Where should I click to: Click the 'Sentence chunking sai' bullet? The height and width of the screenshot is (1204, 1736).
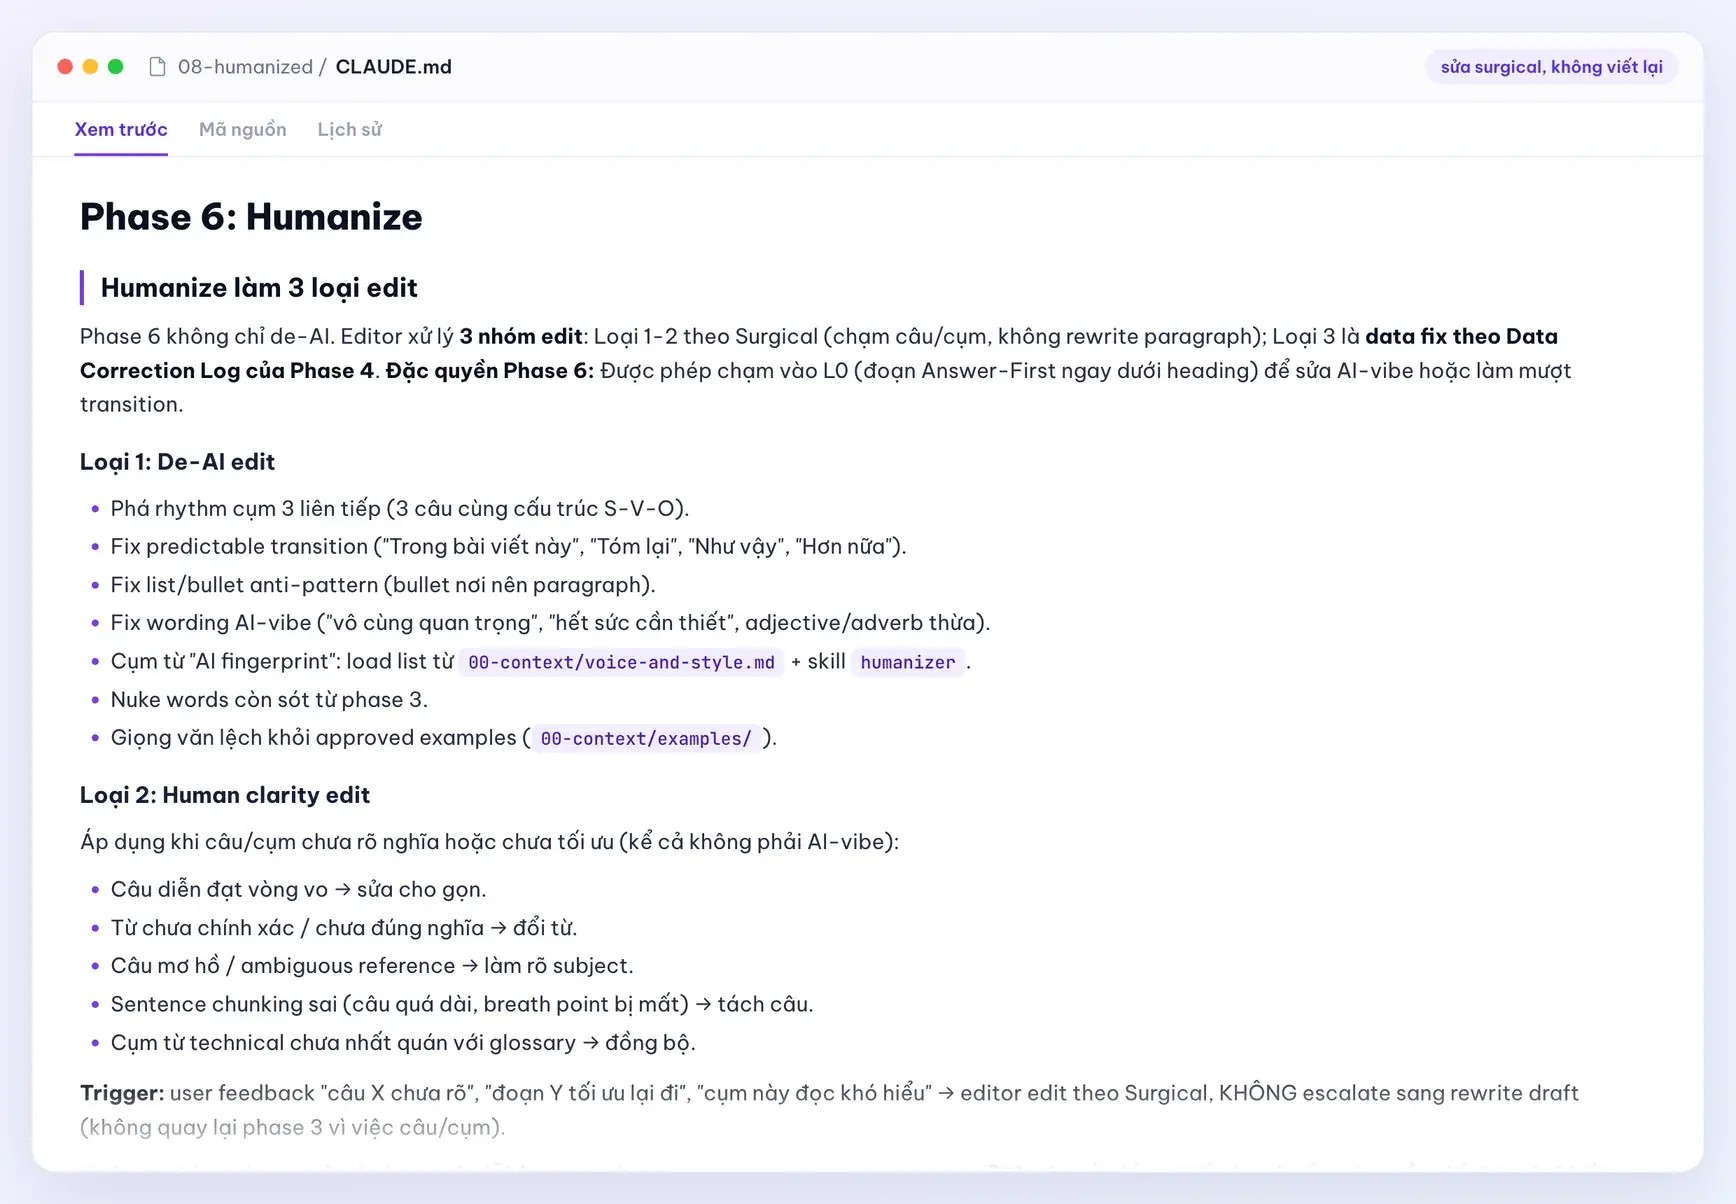coord(462,1004)
